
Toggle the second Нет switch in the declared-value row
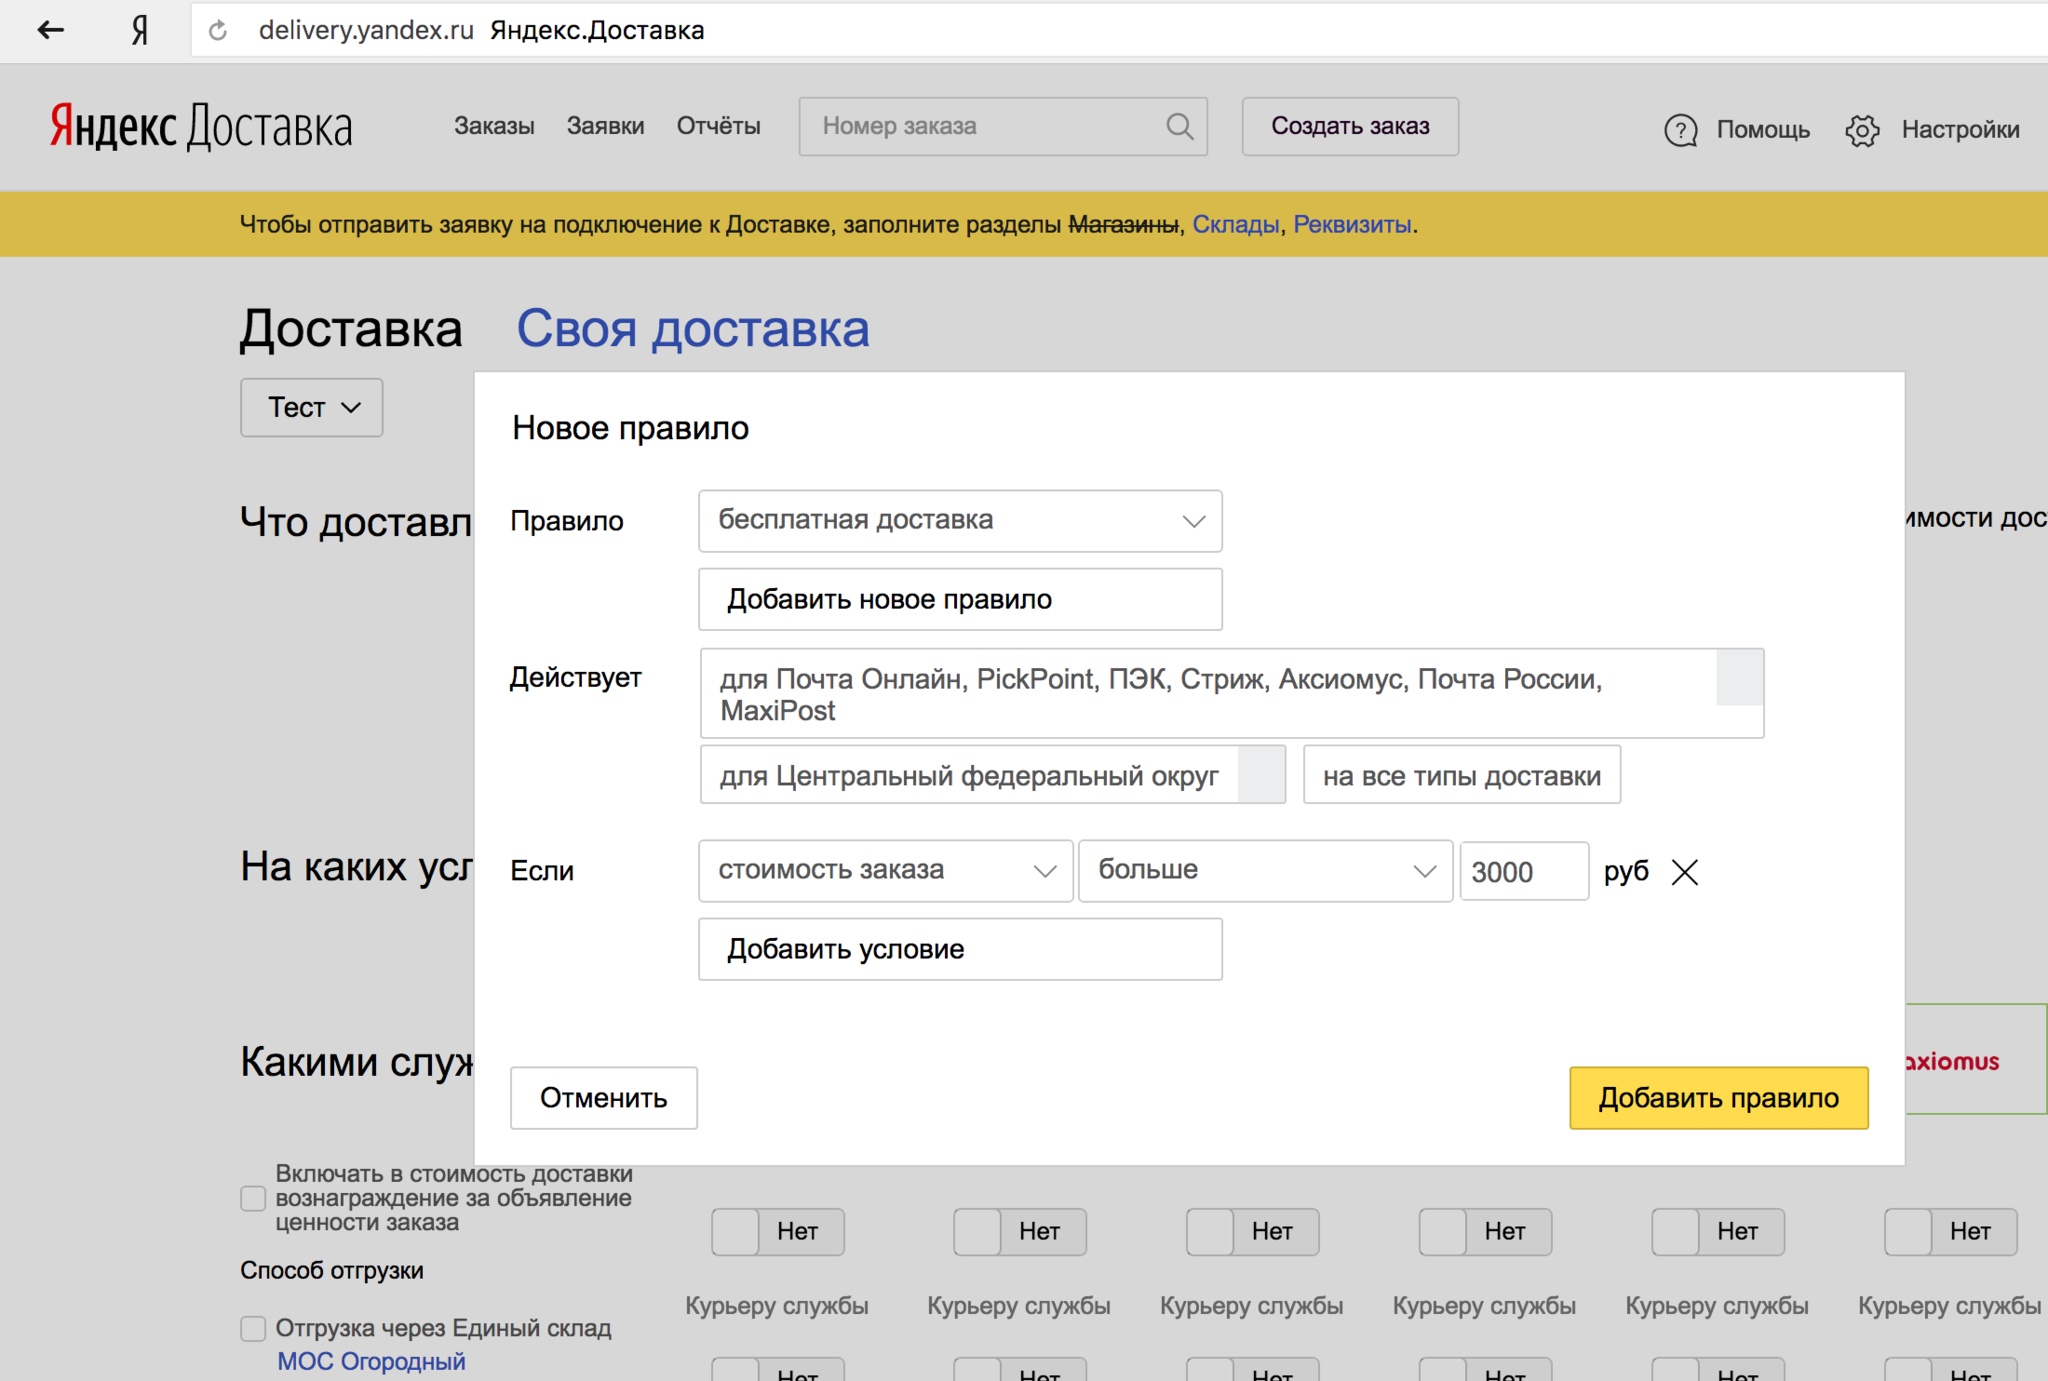click(x=1020, y=1232)
